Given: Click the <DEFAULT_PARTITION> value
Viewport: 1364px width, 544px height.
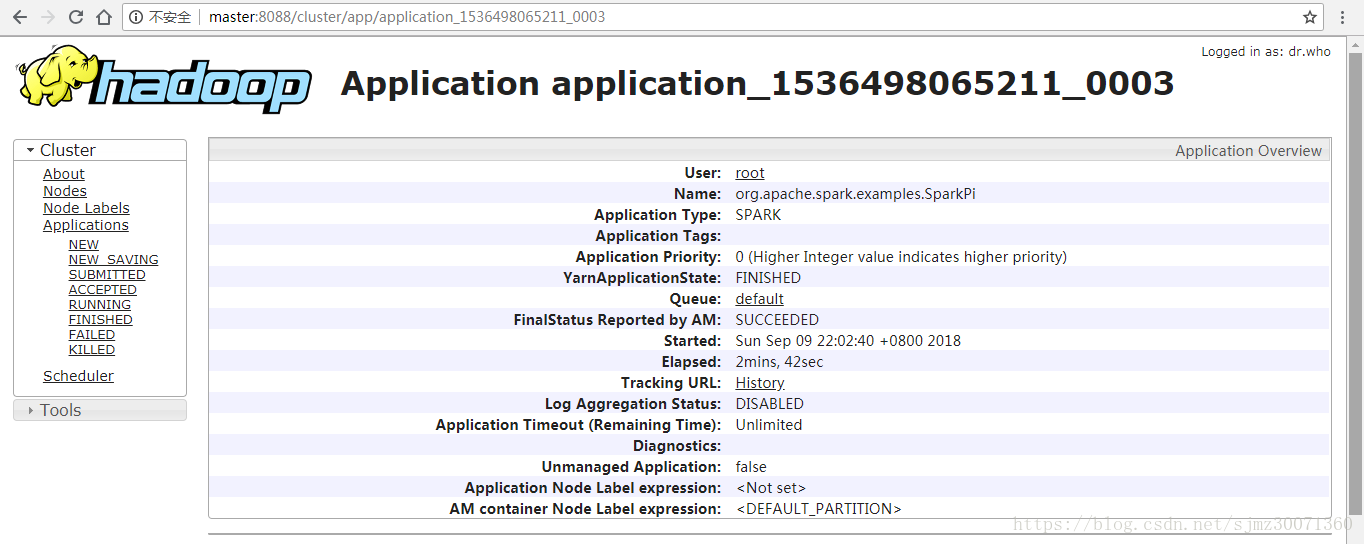Looking at the screenshot, I should tap(819, 509).
